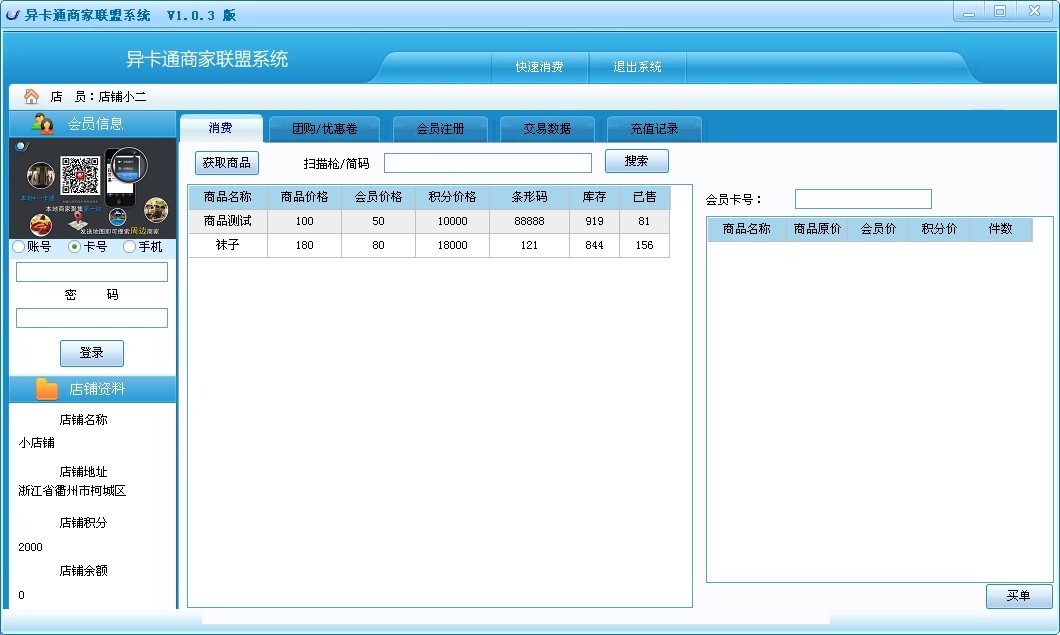Viewport: 1060px width, 635px height.
Task: Click shop name 小店铺
Action: pos(37,443)
